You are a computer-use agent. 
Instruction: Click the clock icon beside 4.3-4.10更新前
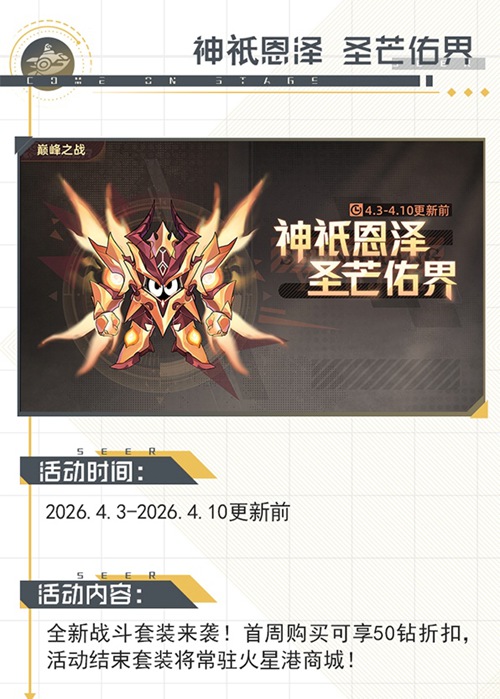tap(356, 209)
